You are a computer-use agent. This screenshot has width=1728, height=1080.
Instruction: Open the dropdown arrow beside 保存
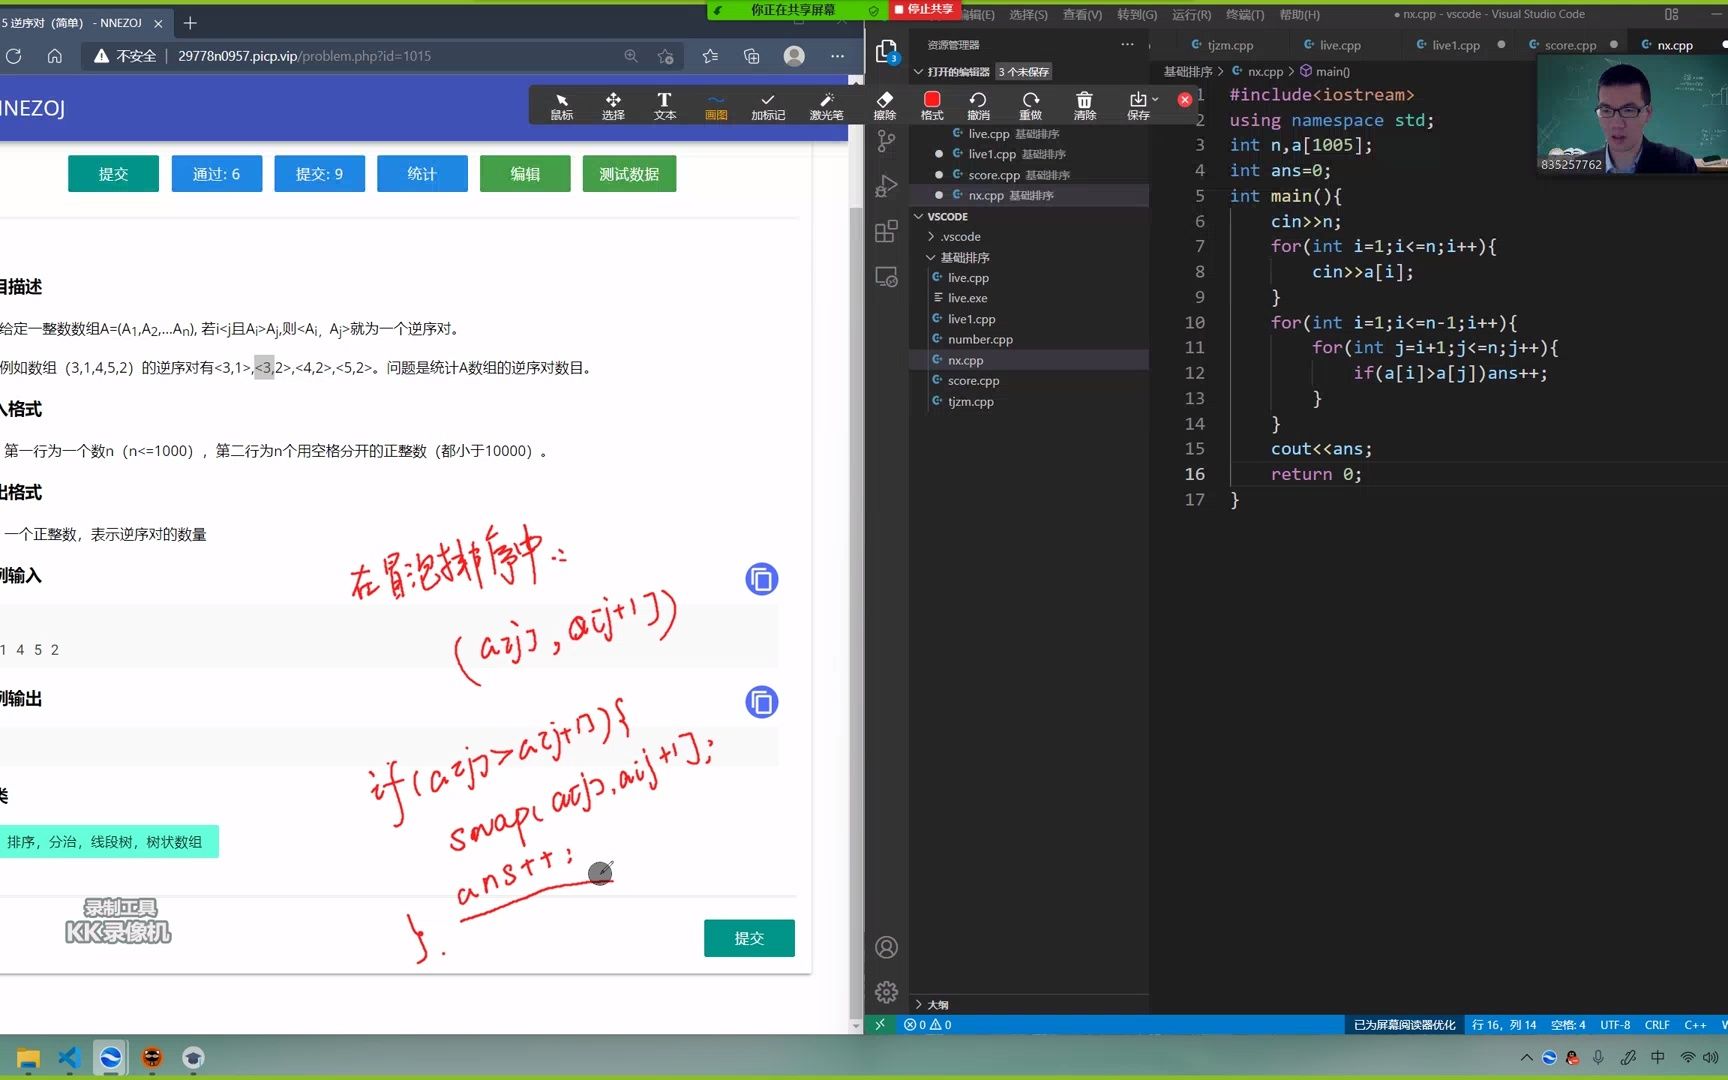tap(1156, 99)
